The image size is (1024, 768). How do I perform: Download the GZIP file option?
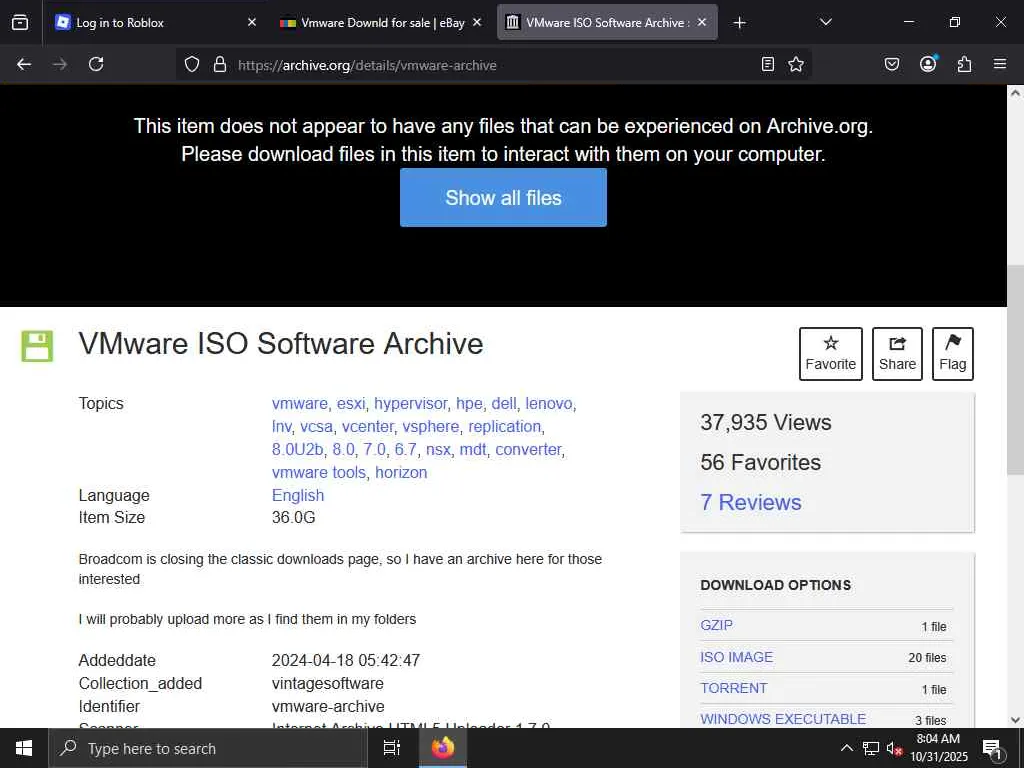pos(716,625)
